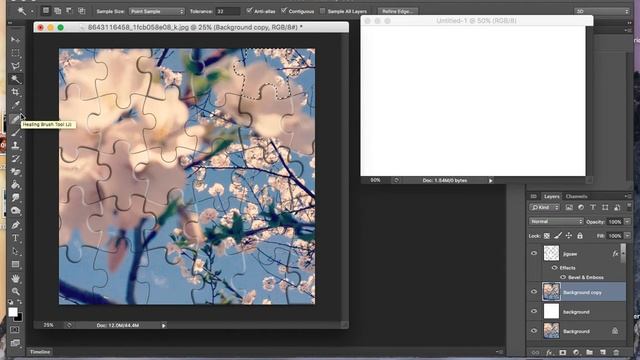
Task: Hide the jigsaw layer Effects
Action: (554, 268)
